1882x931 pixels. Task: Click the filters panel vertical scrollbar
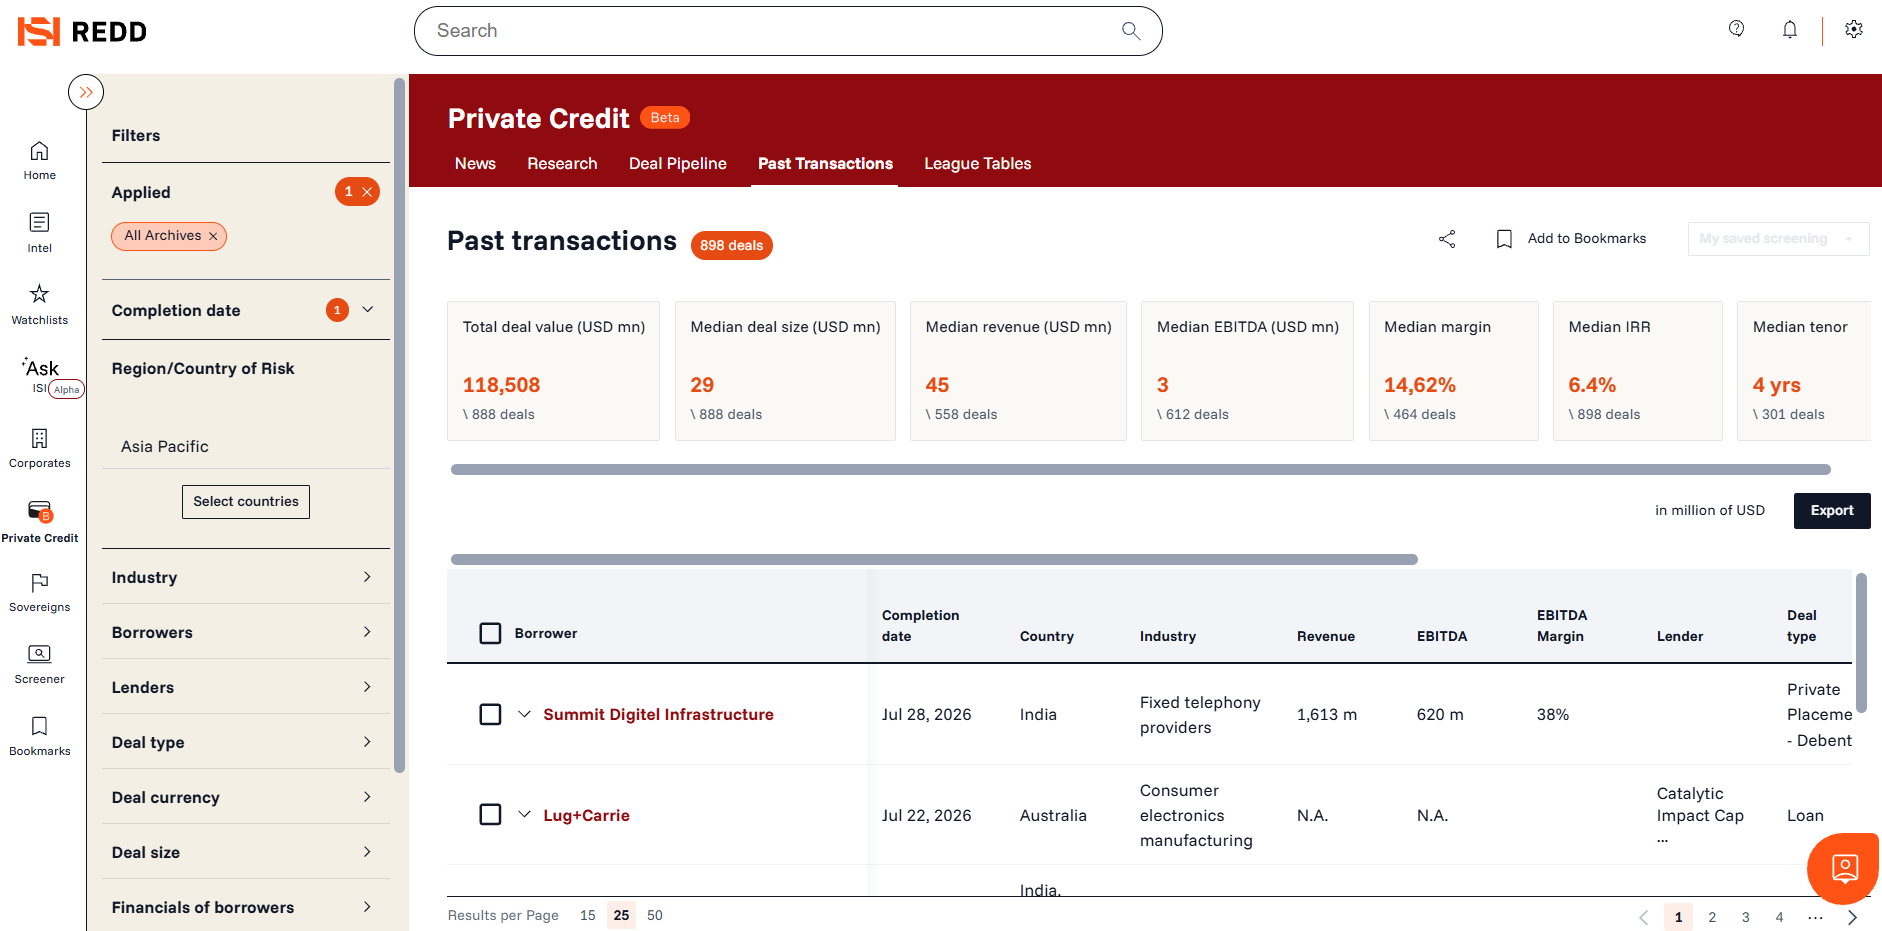click(x=400, y=425)
